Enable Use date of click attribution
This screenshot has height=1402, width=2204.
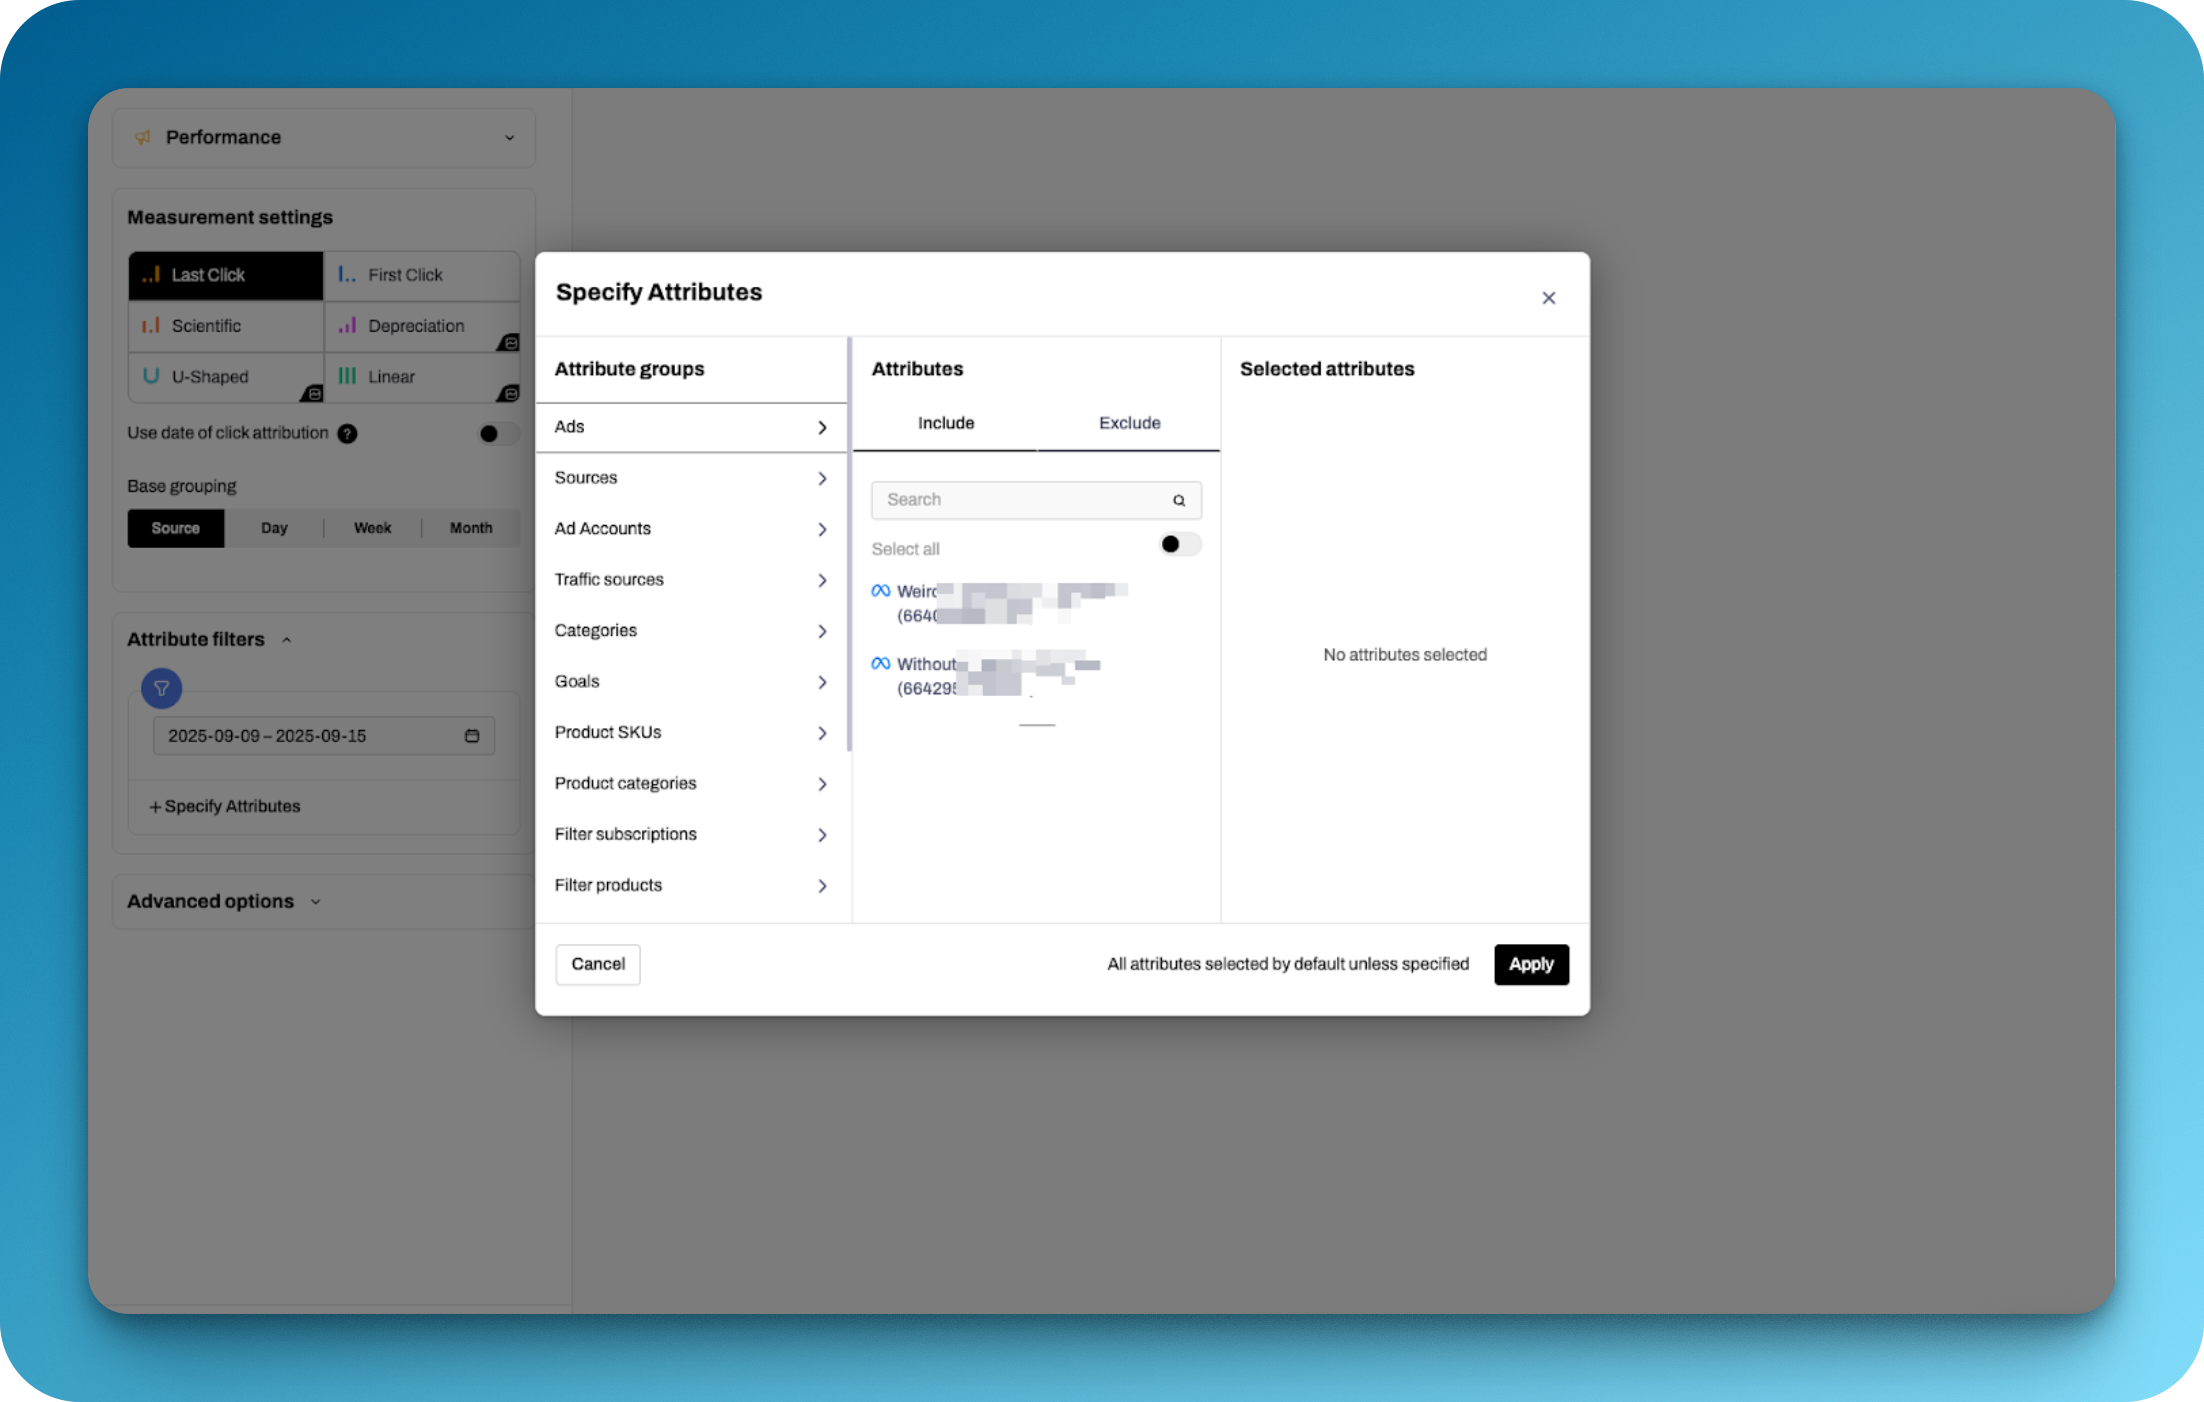[497, 434]
